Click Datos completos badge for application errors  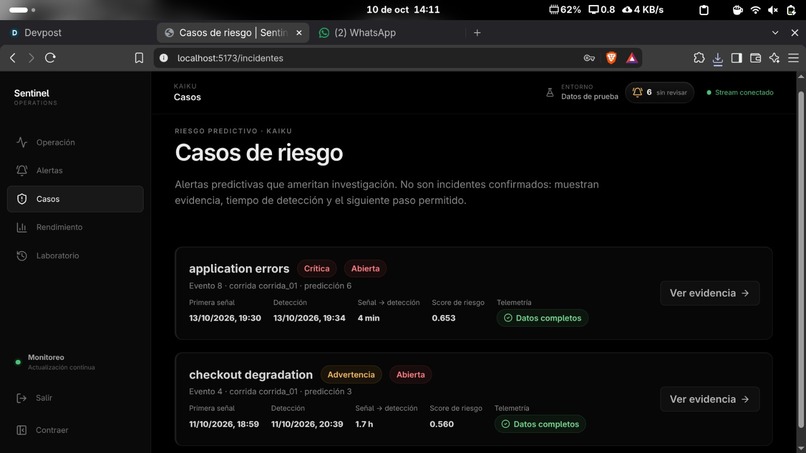[x=542, y=318]
